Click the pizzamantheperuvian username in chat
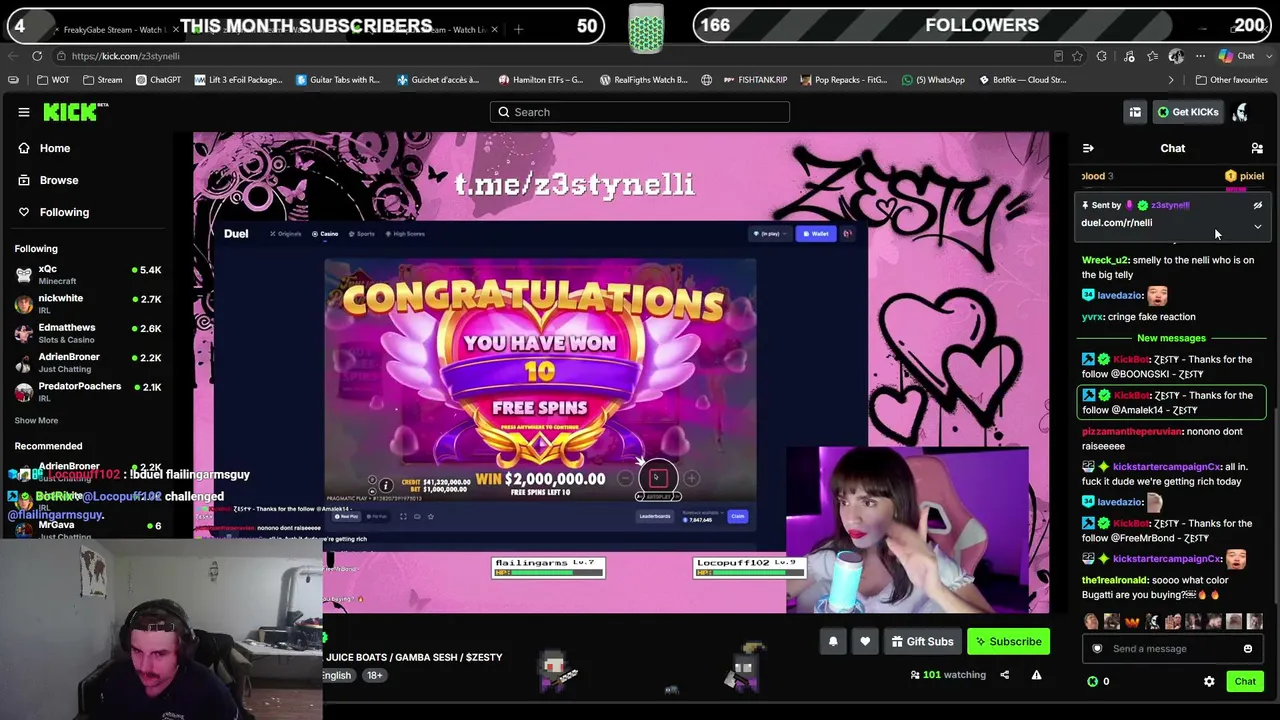Viewport: 1280px width, 720px height. tap(1132, 431)
